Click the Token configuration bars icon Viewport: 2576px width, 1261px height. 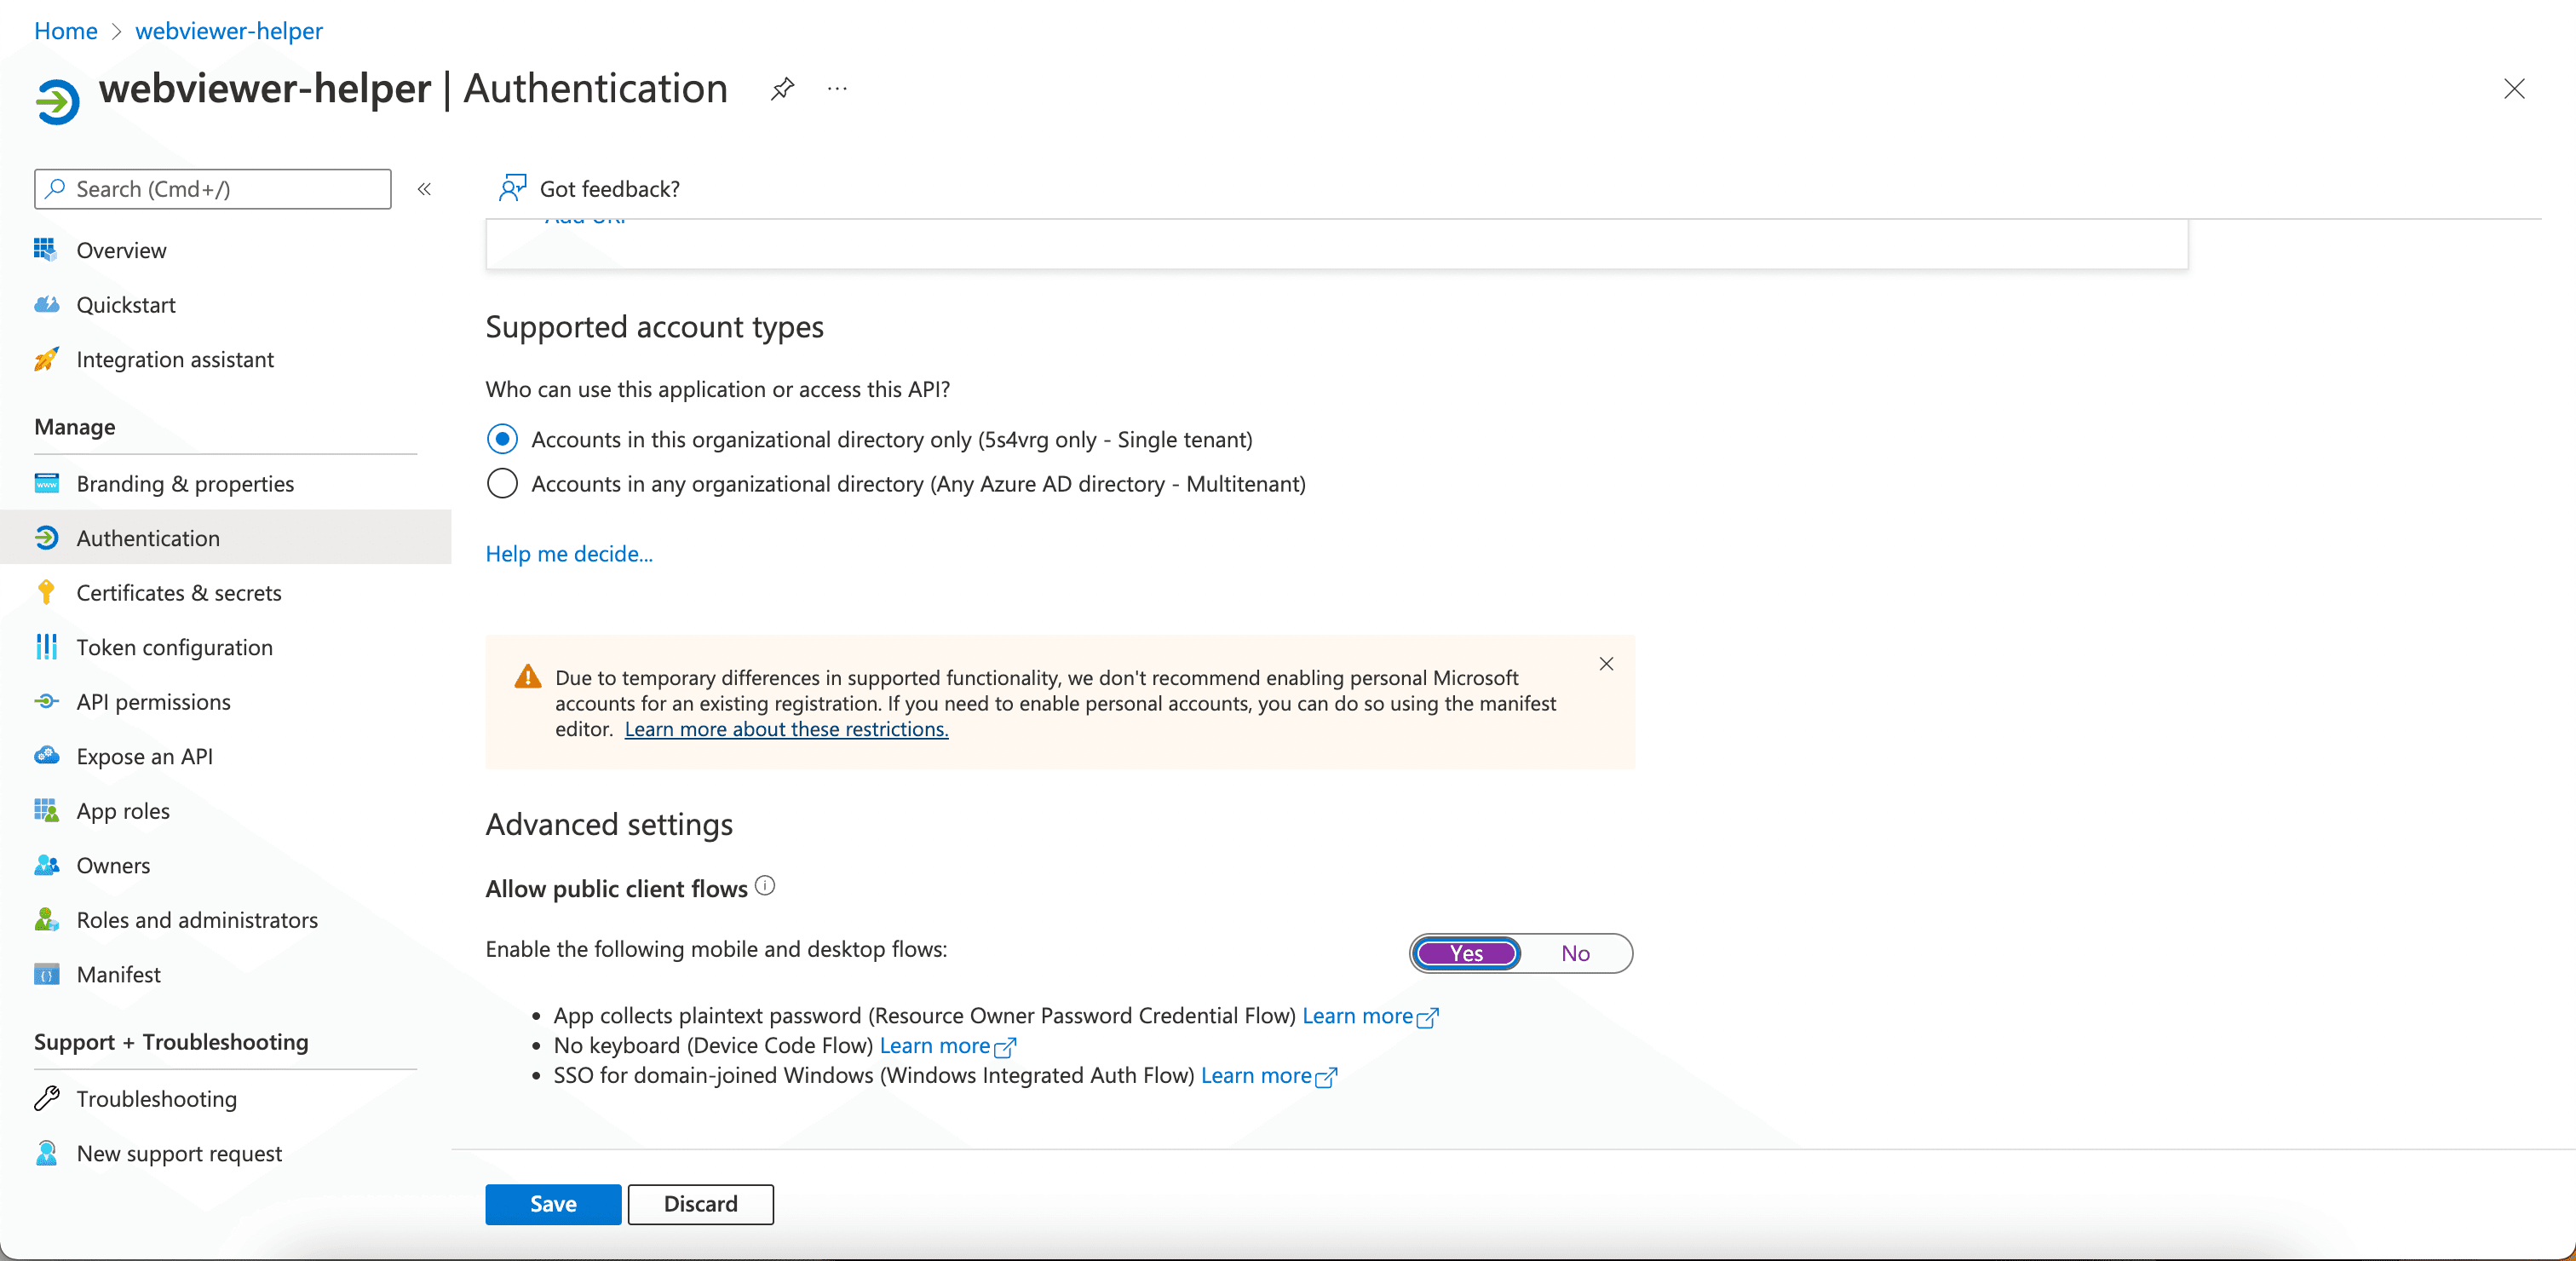(46, 647)
